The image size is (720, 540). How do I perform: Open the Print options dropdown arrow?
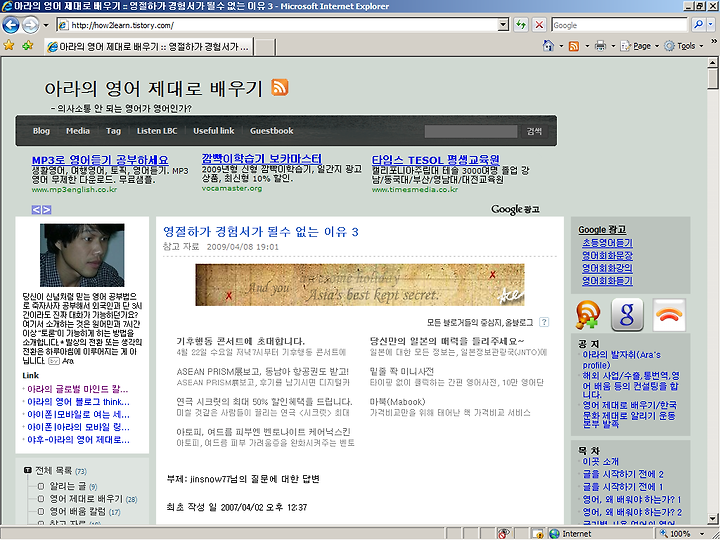(x=613, y=46)
